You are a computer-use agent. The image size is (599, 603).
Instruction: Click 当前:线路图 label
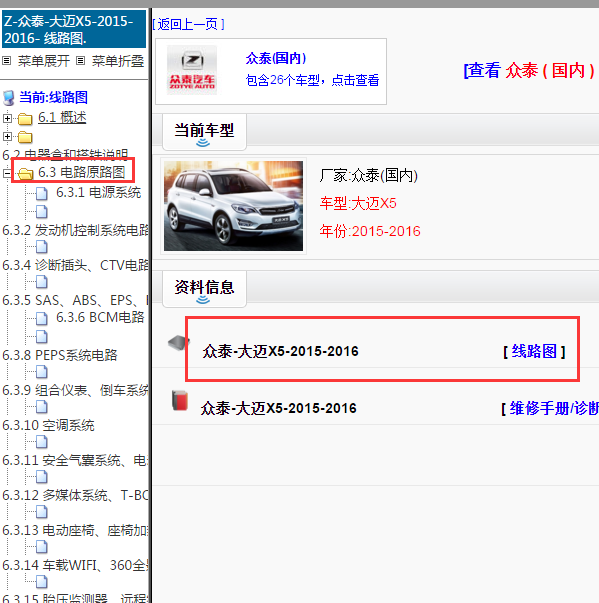(x=53, y=97)
